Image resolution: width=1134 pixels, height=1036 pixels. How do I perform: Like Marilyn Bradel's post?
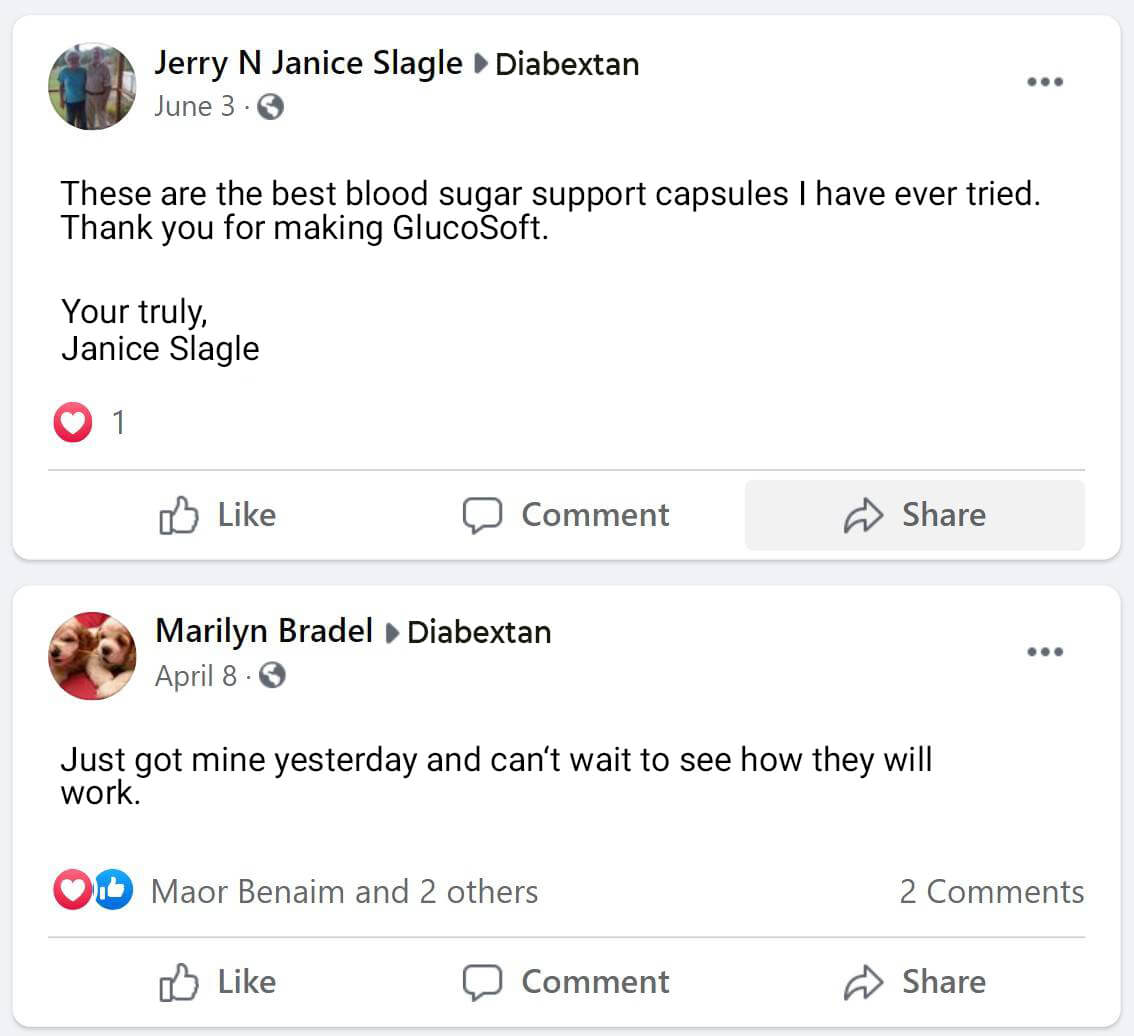[x=217, y=982]
